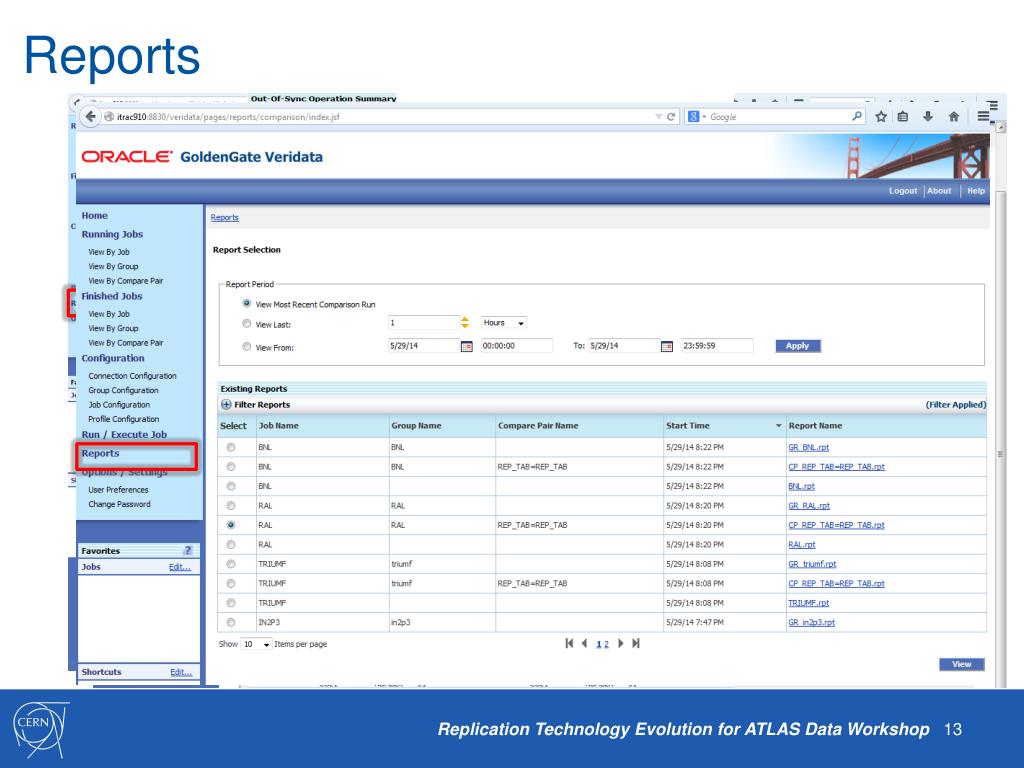Adjust View Last value with spinner arrows

click(465, 323)
